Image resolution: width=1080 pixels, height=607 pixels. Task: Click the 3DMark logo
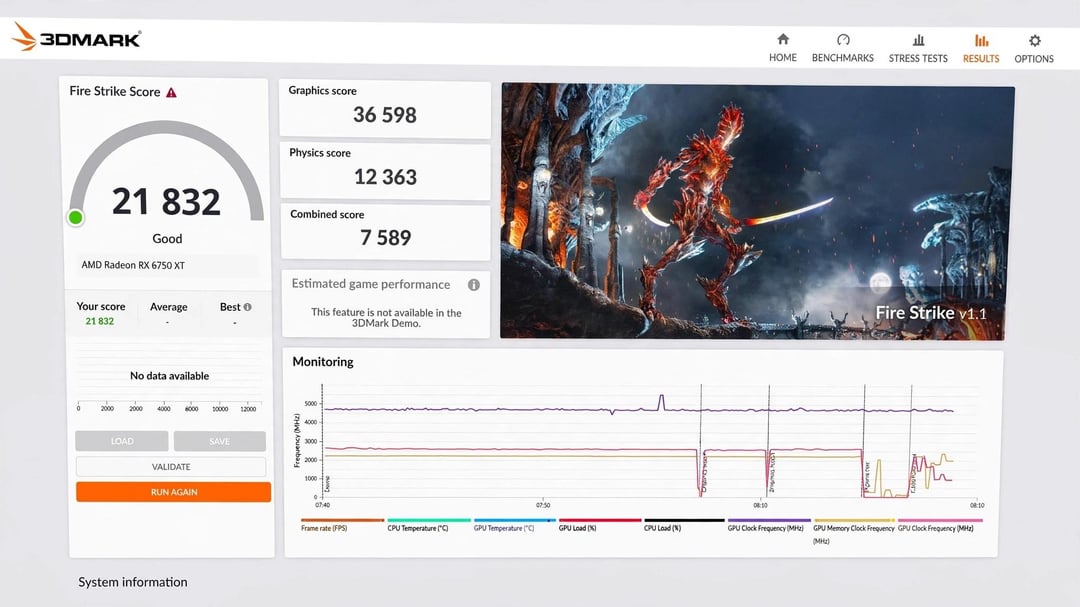click(76, 37)
